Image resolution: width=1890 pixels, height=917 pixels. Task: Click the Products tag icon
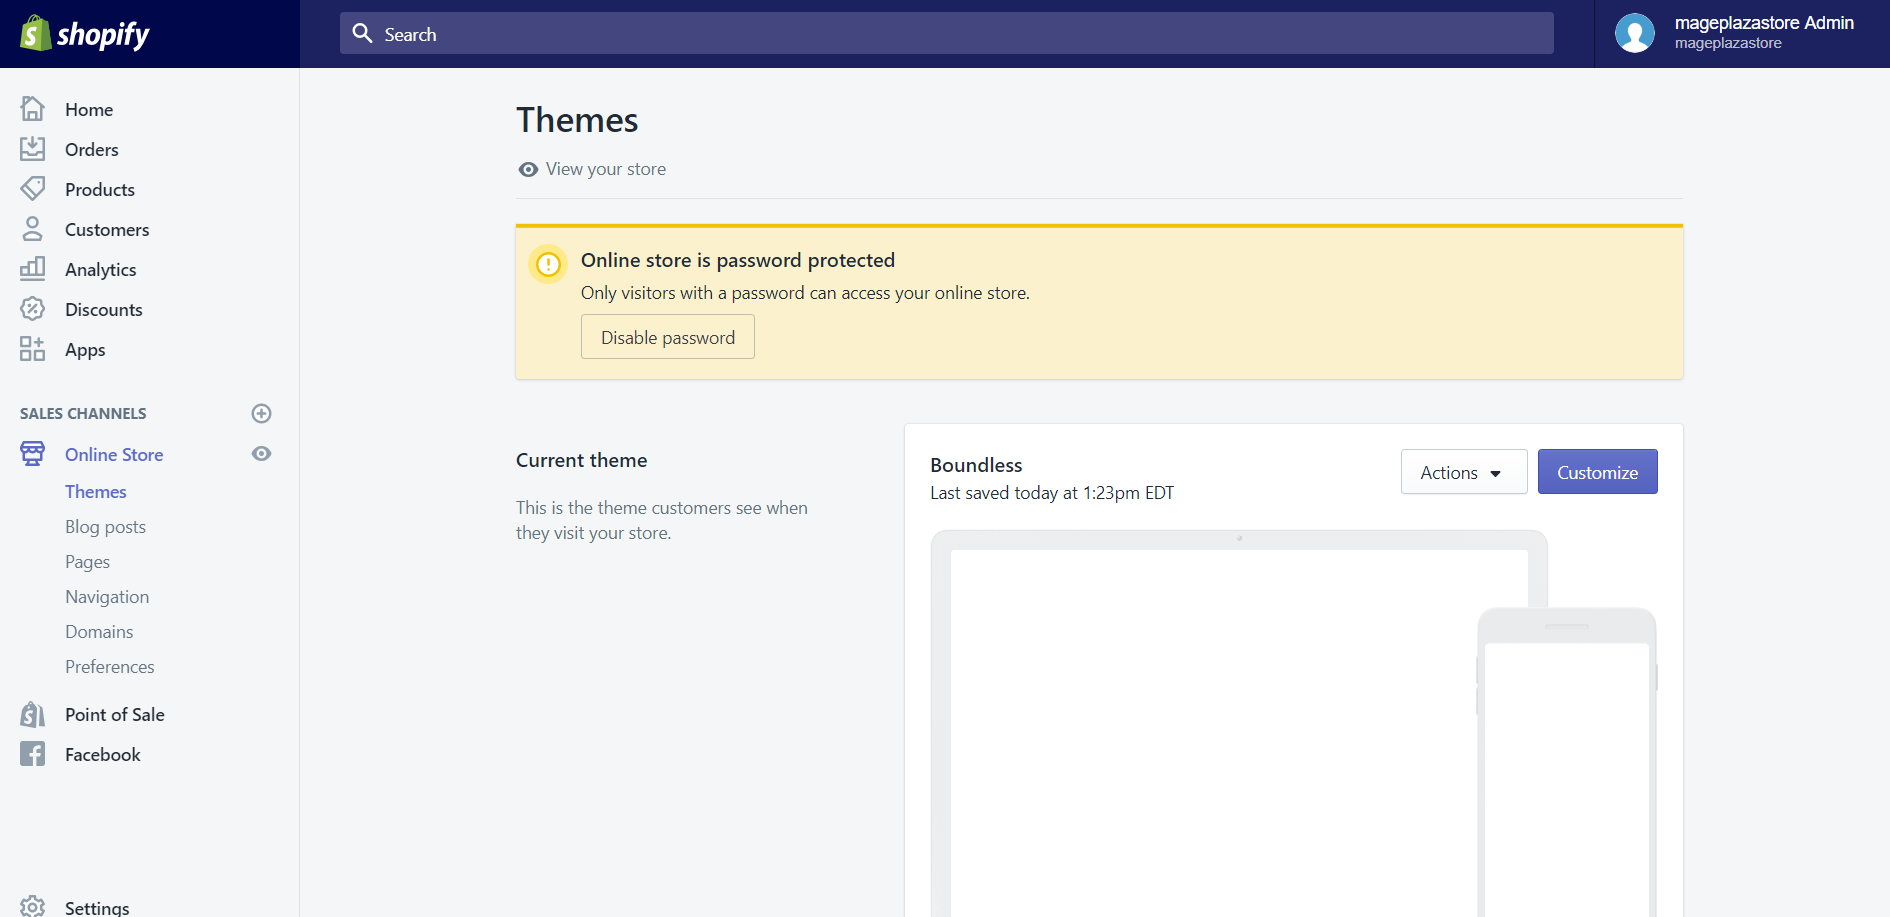click(x=32, y=188)
